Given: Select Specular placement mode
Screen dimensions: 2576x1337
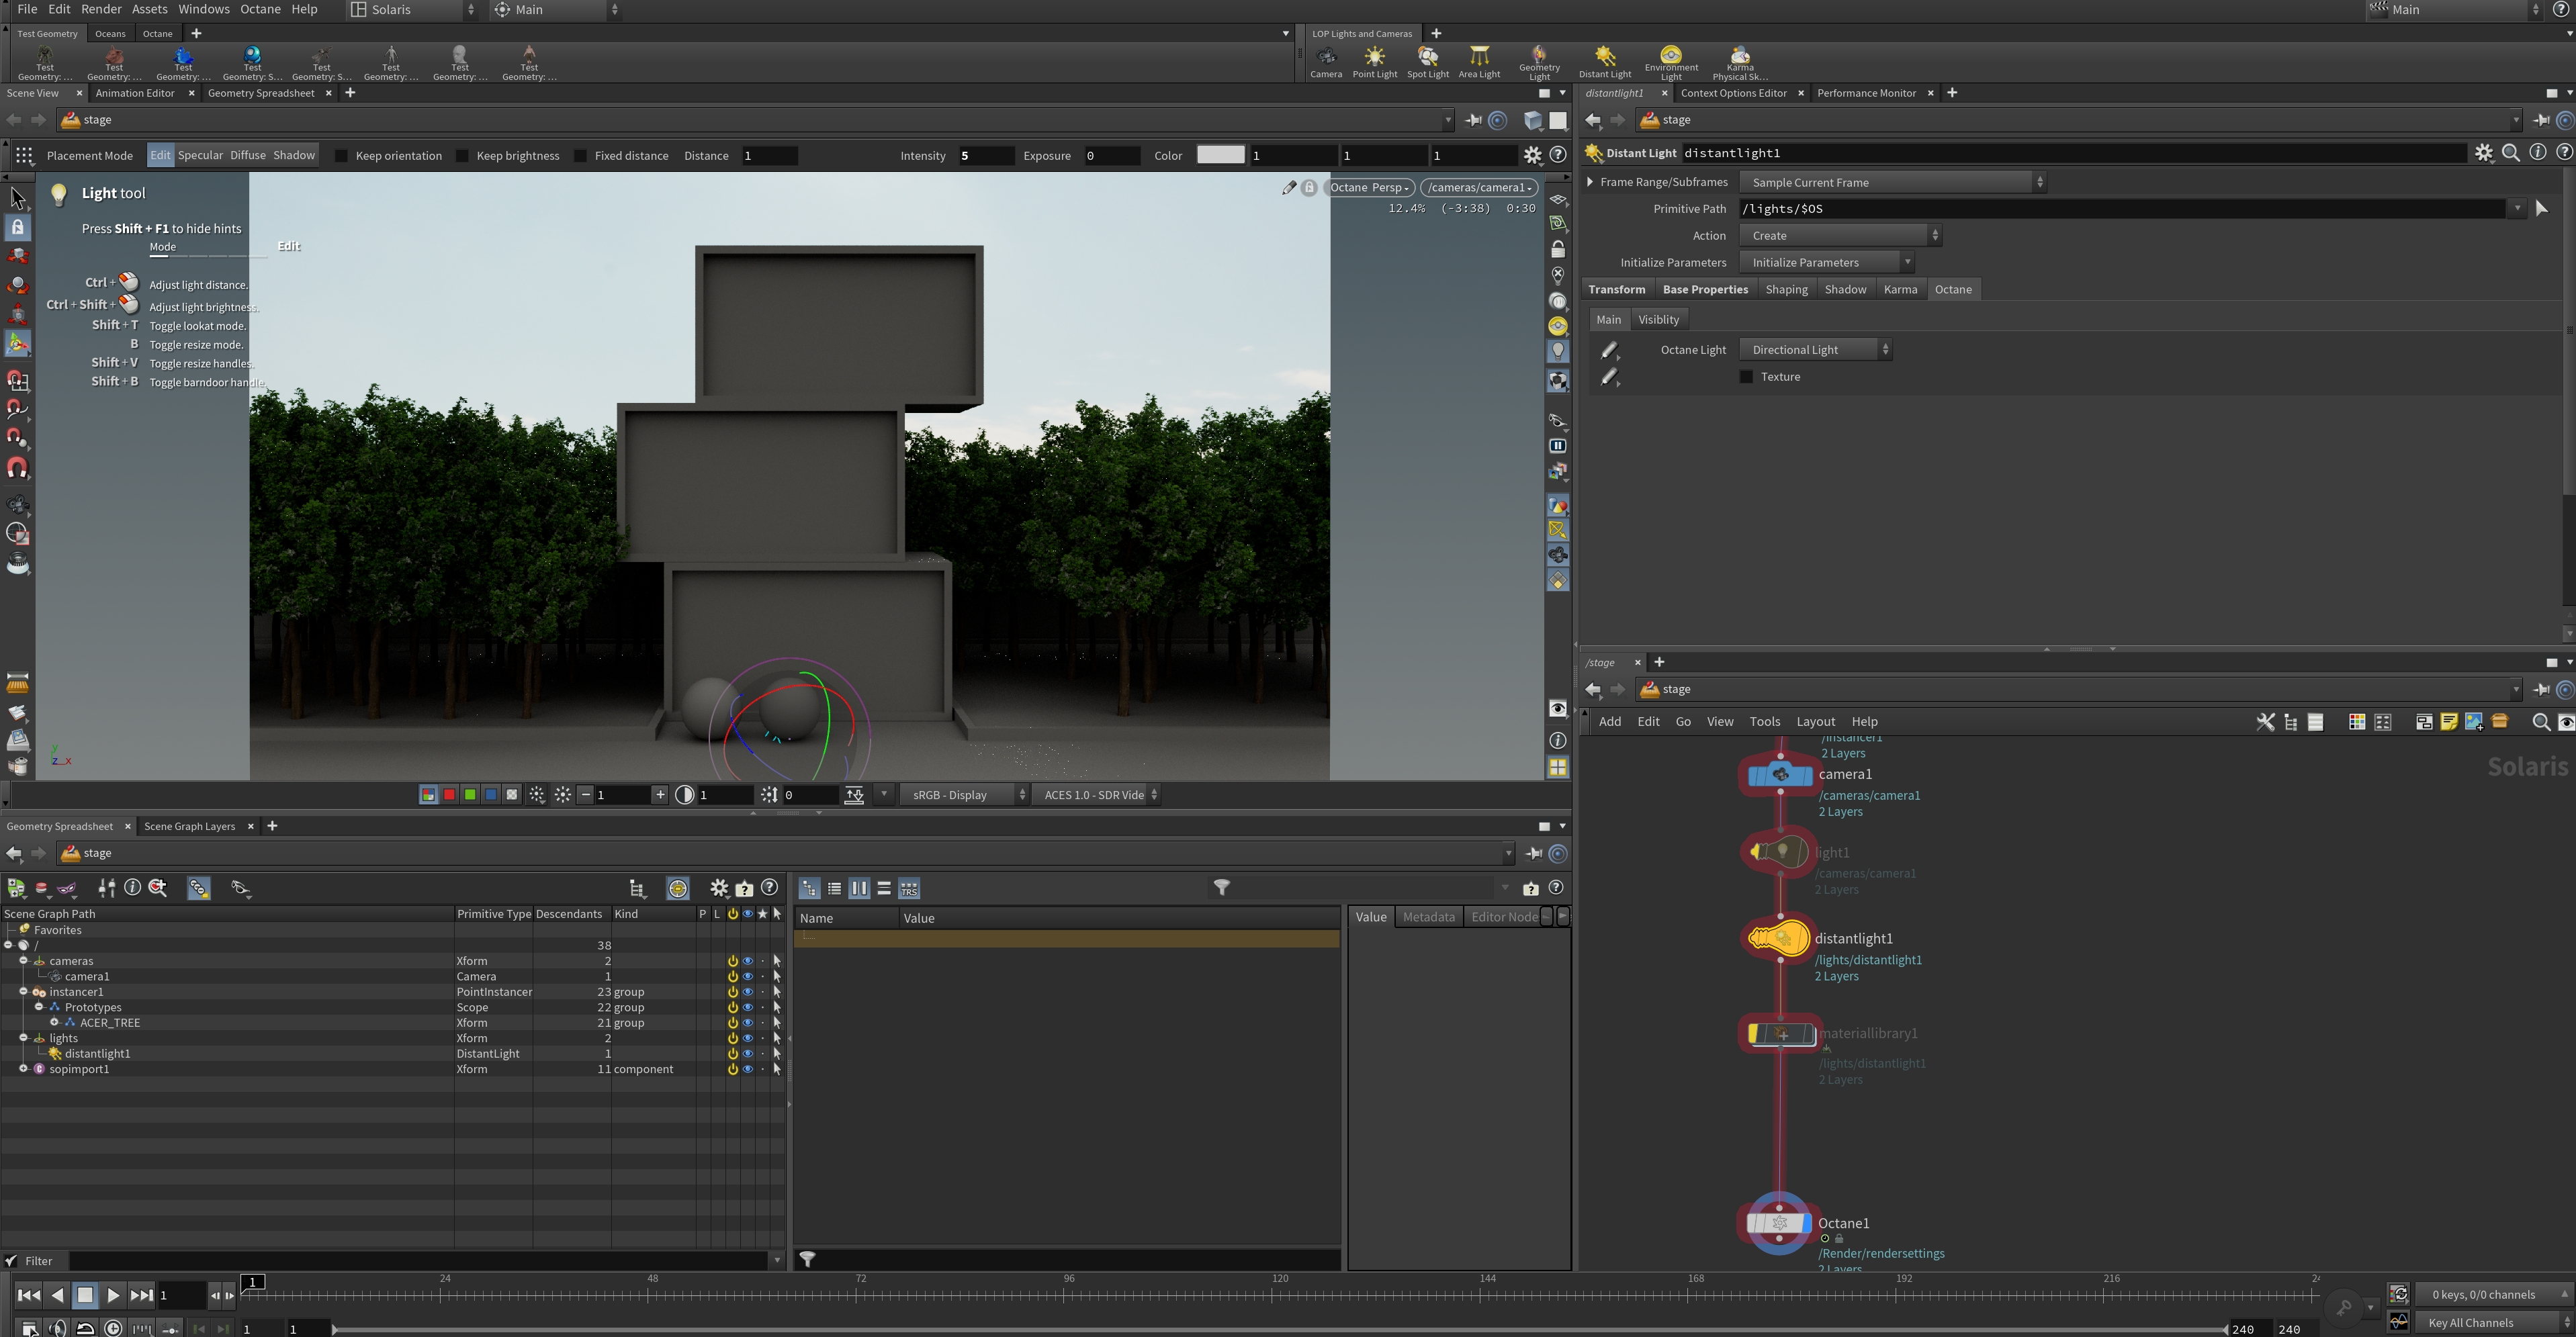Looking at the screenshot, I should tap(200, 155).
